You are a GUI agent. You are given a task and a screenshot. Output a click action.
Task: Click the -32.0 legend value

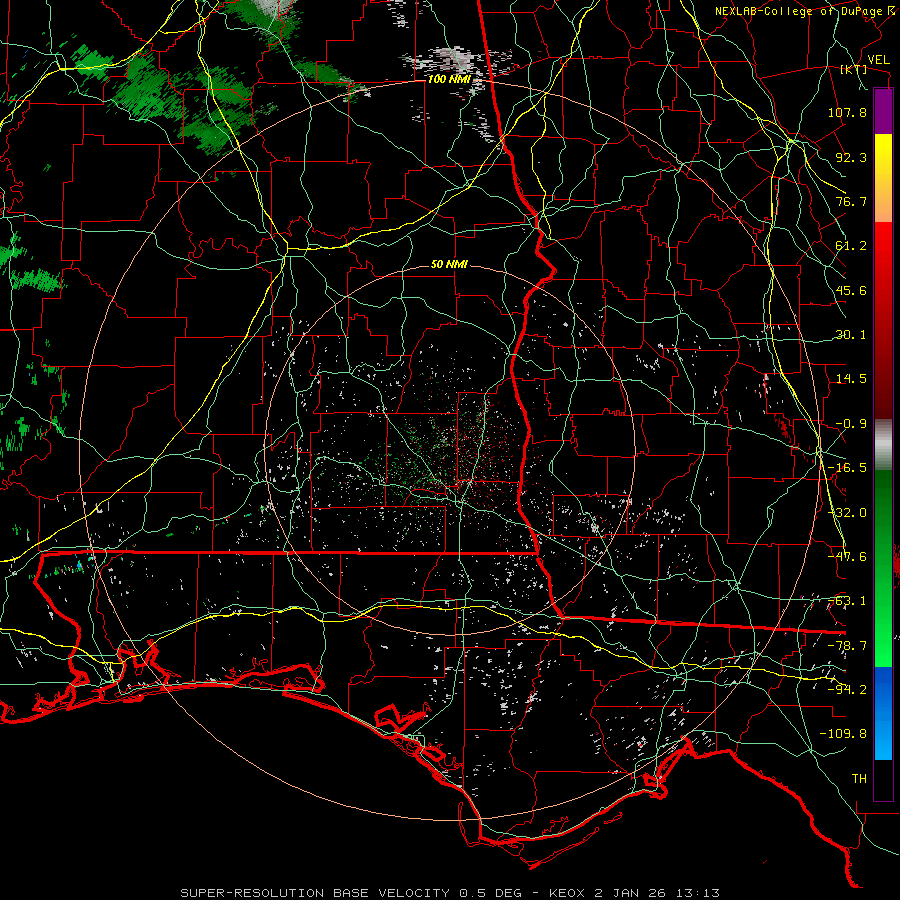click(x=847, y=513)
